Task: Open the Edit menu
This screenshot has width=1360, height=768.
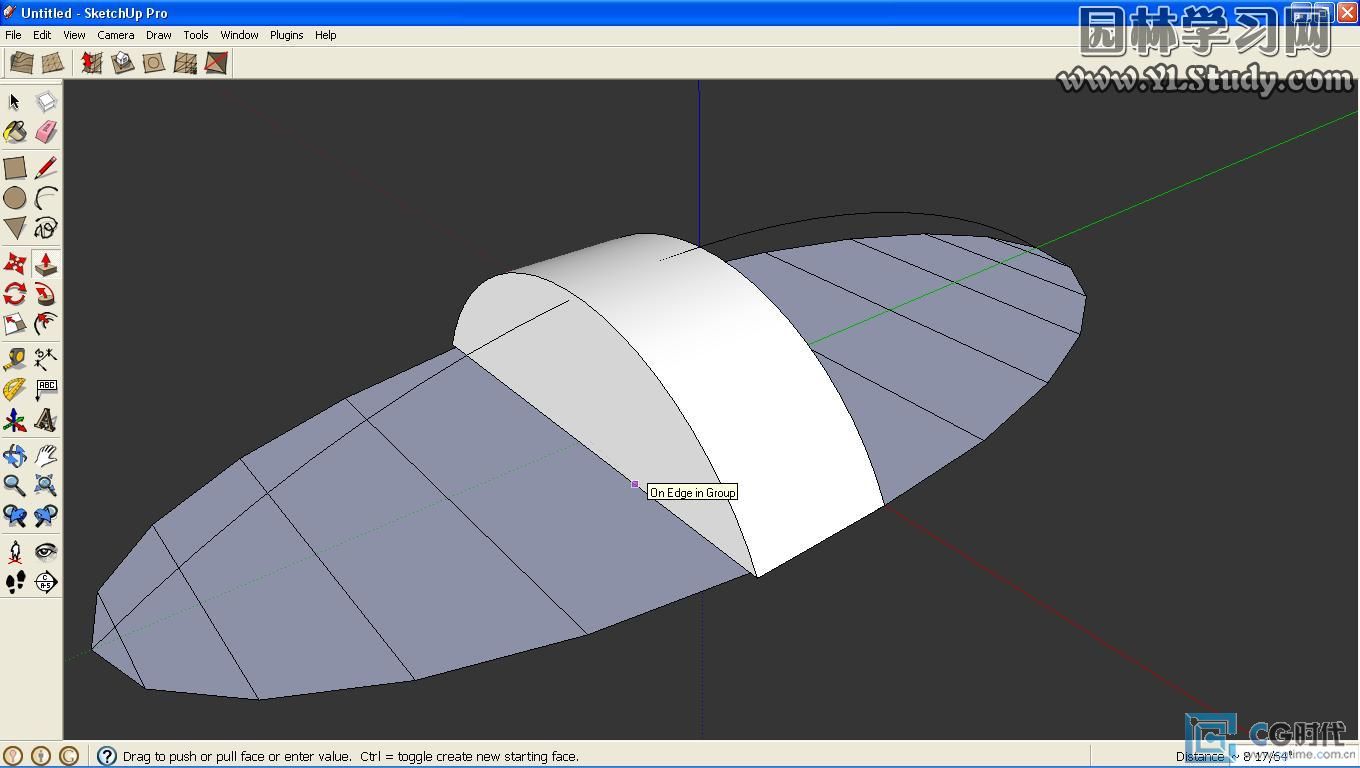Action: coord(42,35)
